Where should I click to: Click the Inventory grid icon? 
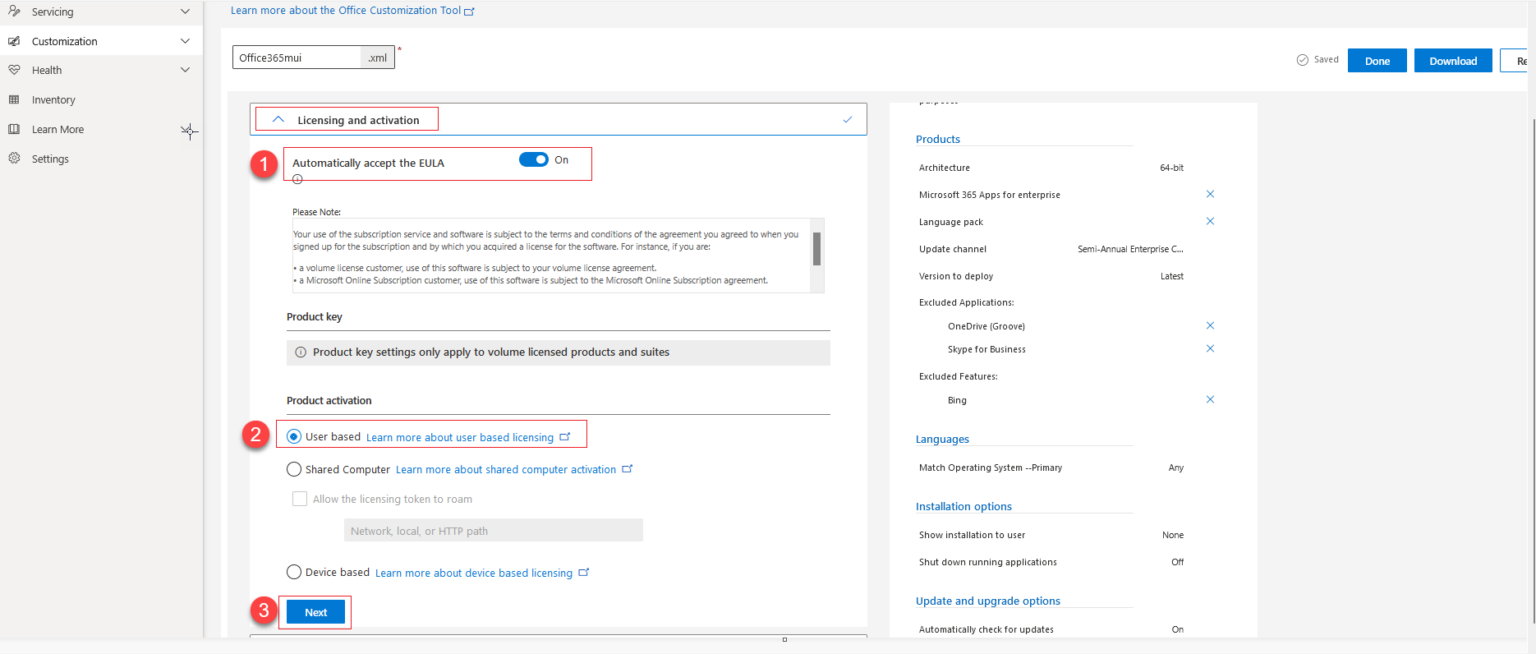(15, 99)
